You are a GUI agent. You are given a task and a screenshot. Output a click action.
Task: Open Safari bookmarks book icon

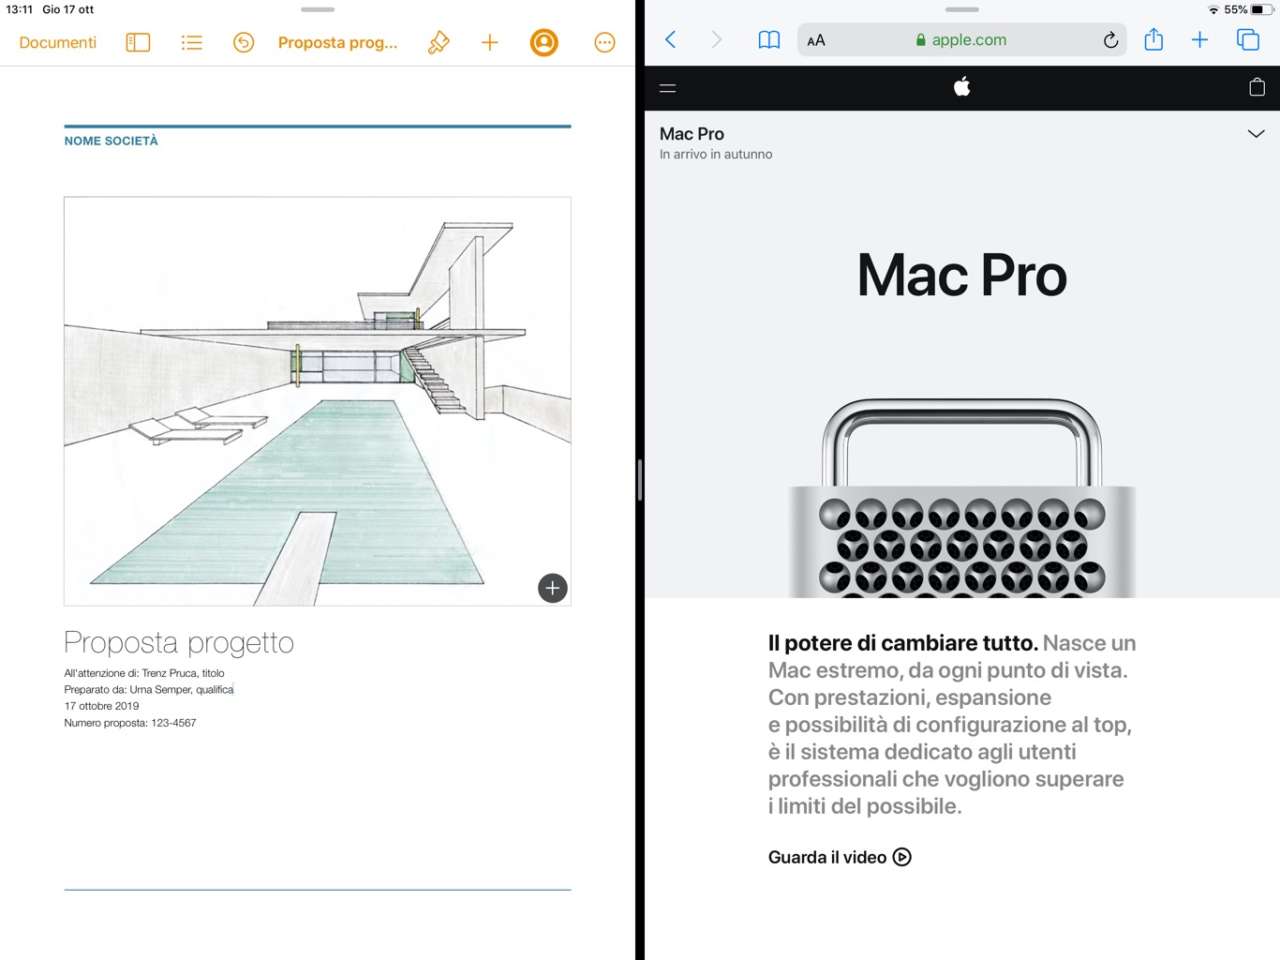(769, 40)
